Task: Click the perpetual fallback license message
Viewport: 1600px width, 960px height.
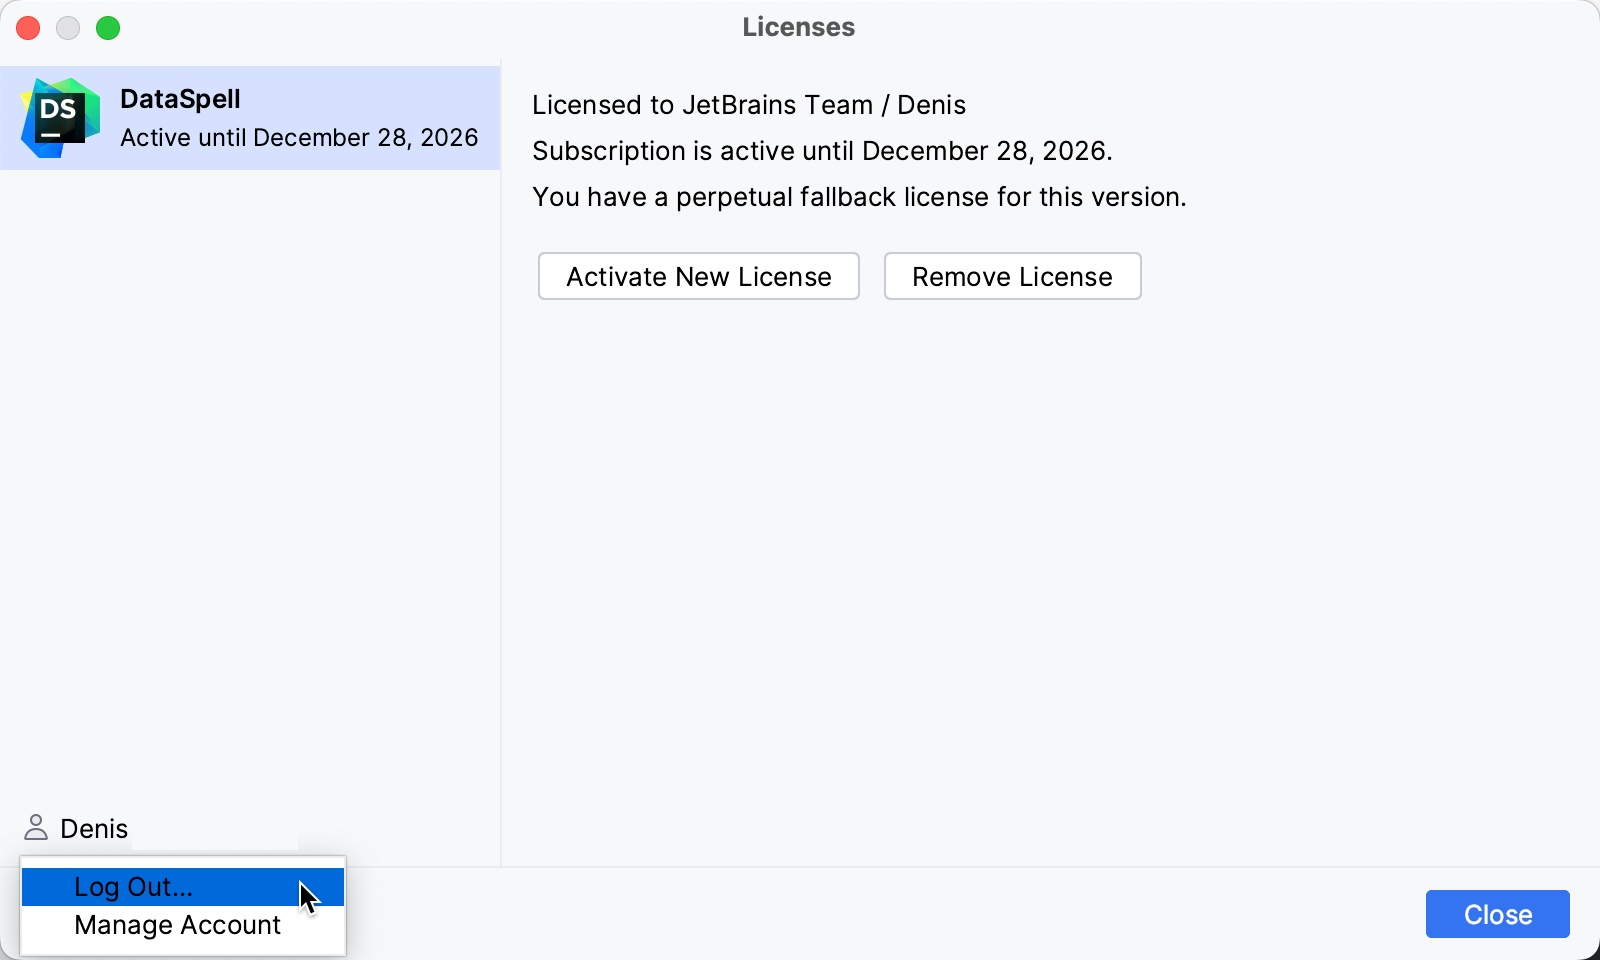Action: click(858, 197)
